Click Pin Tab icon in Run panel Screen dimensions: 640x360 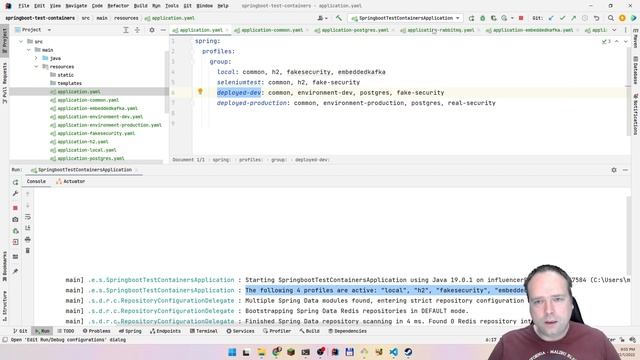tap(16, 271)
